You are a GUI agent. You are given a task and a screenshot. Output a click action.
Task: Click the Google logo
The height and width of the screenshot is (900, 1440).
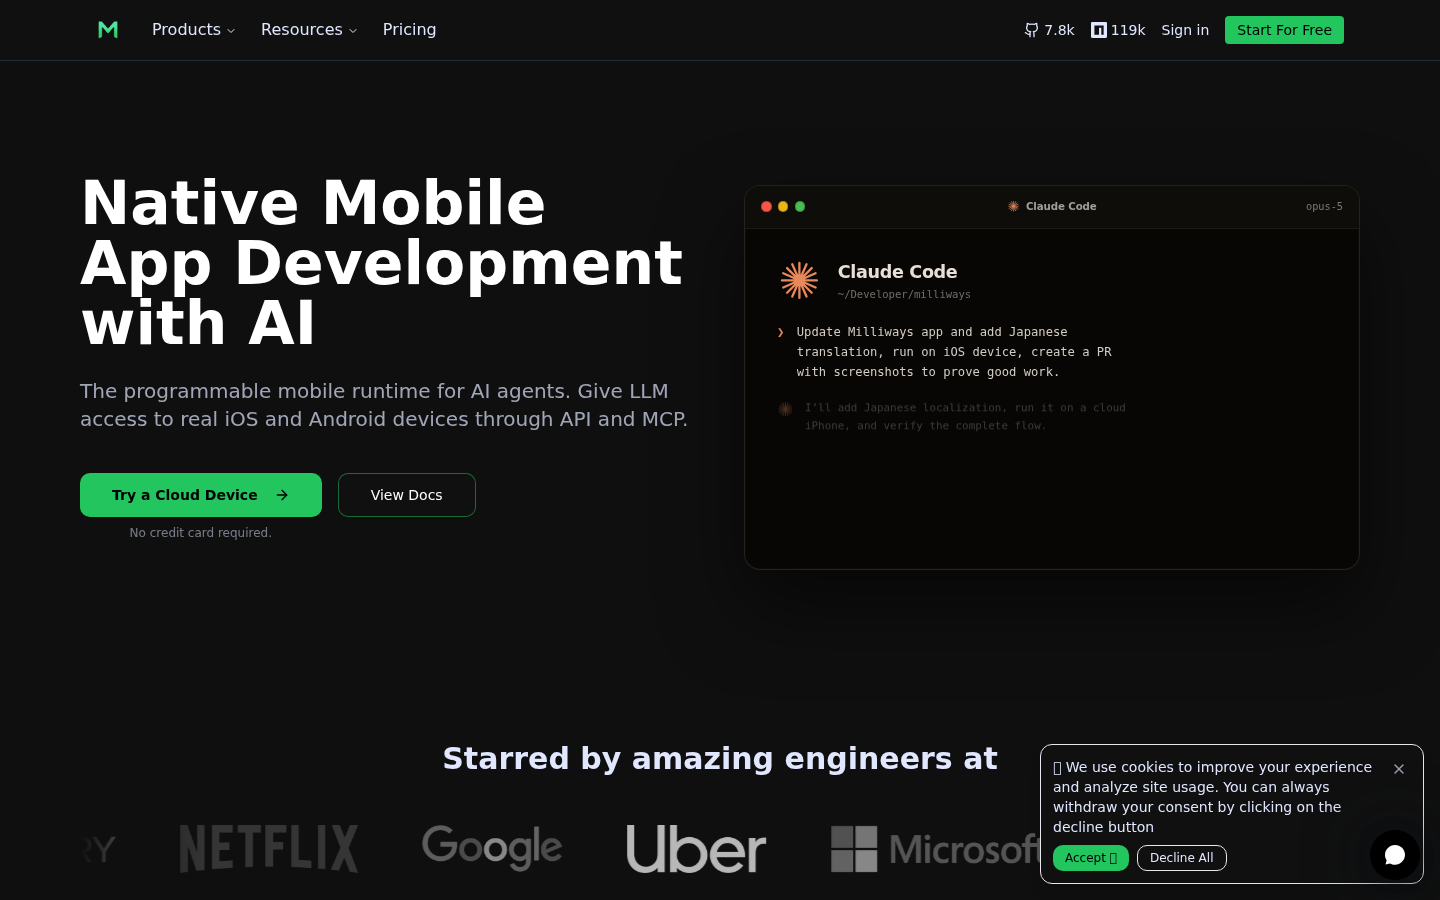(x=492, y=848)
